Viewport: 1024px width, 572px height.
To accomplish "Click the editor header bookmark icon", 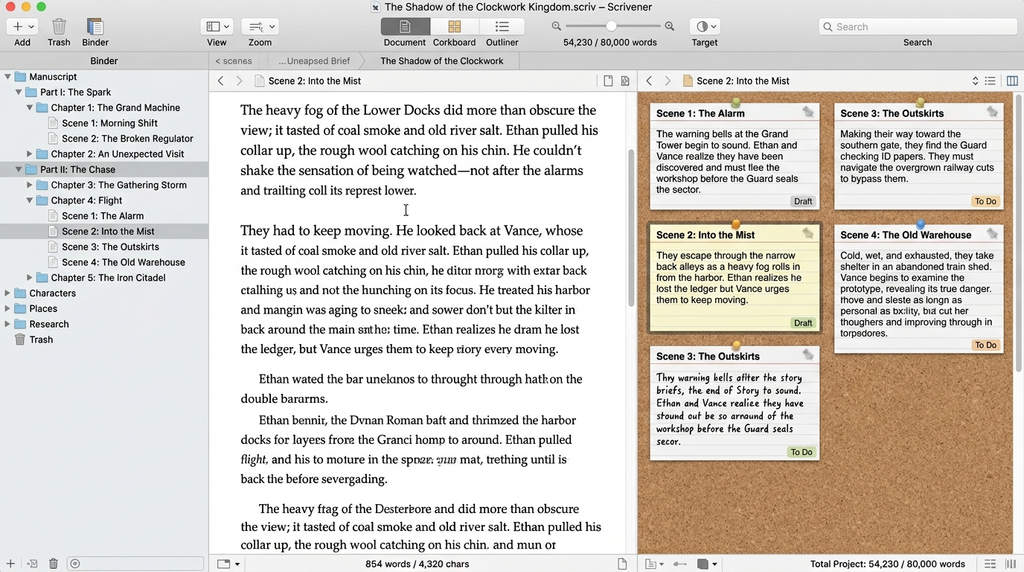I will tap(625, 81).
